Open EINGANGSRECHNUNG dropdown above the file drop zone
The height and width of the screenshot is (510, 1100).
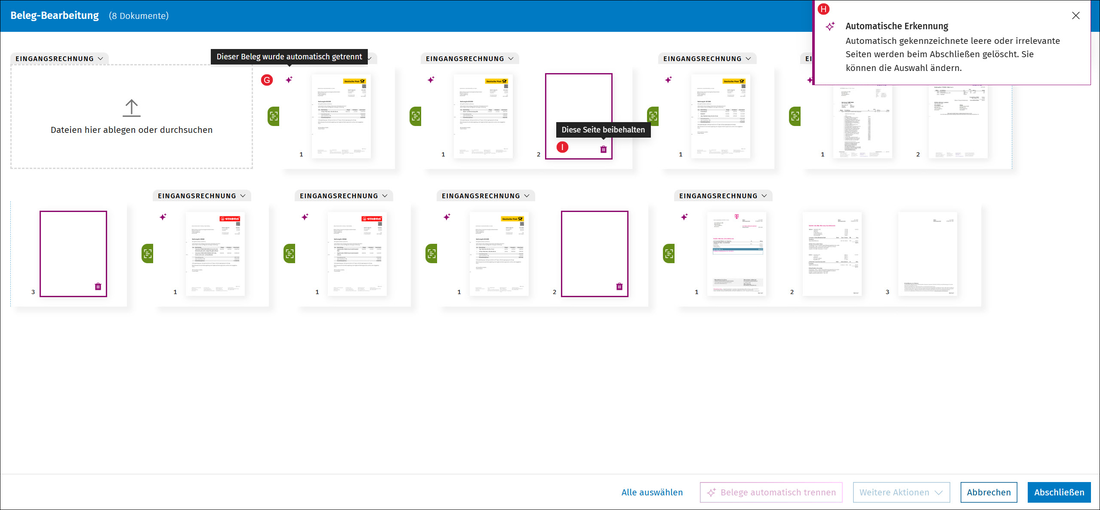click(60, 58)
